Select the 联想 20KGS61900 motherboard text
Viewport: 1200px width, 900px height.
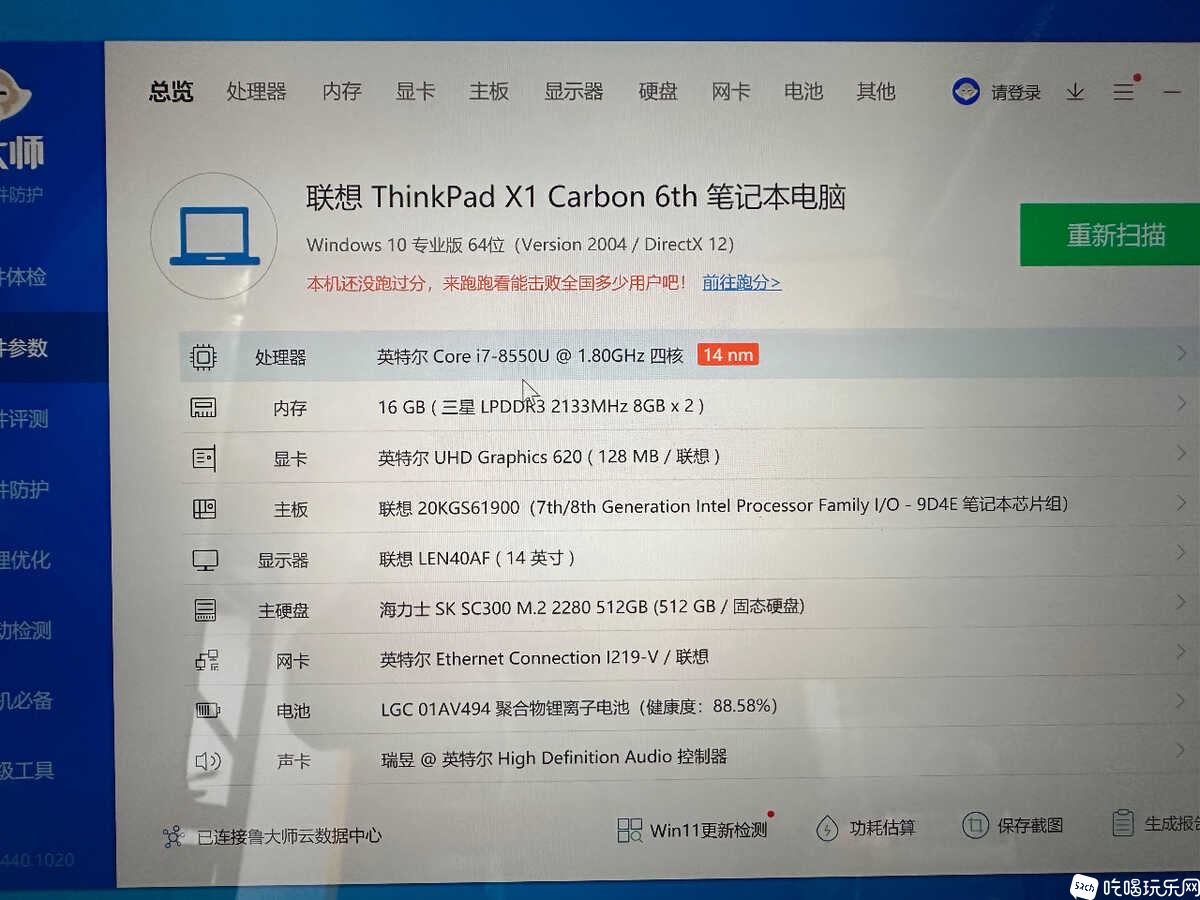(x=723, y=507)
